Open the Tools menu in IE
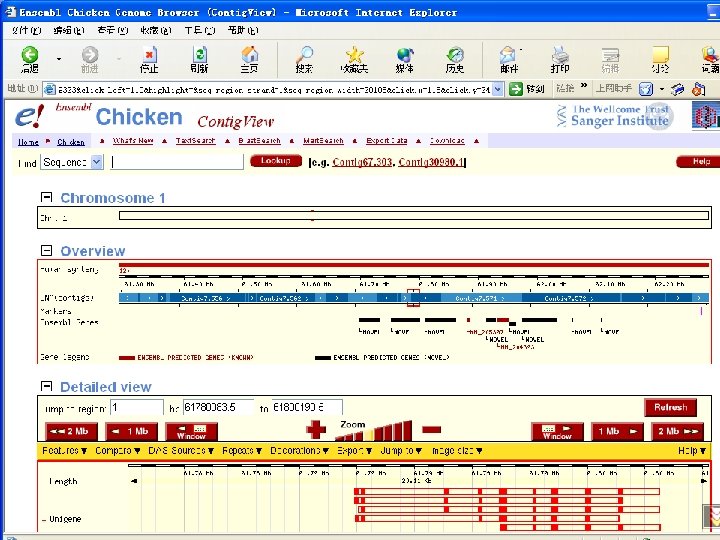This screenshot has width=720, height=540. coord(200,30)
